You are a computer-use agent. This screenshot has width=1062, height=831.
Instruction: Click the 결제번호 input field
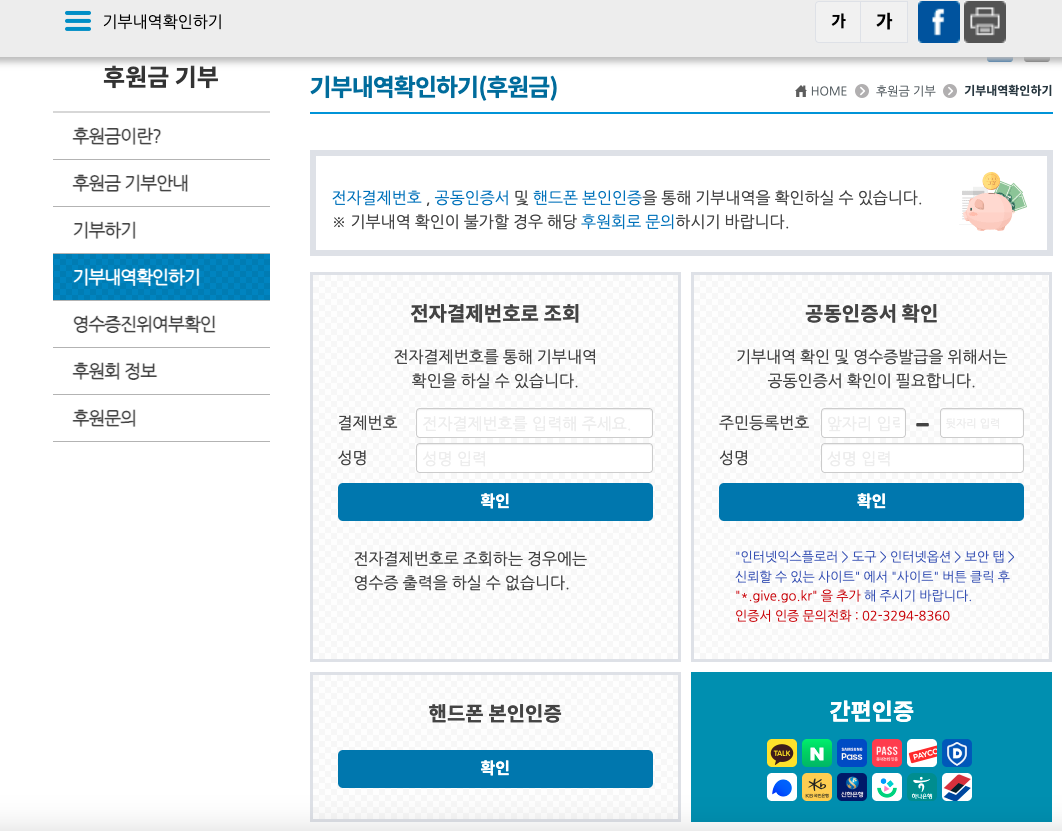(x=533, y=422)
